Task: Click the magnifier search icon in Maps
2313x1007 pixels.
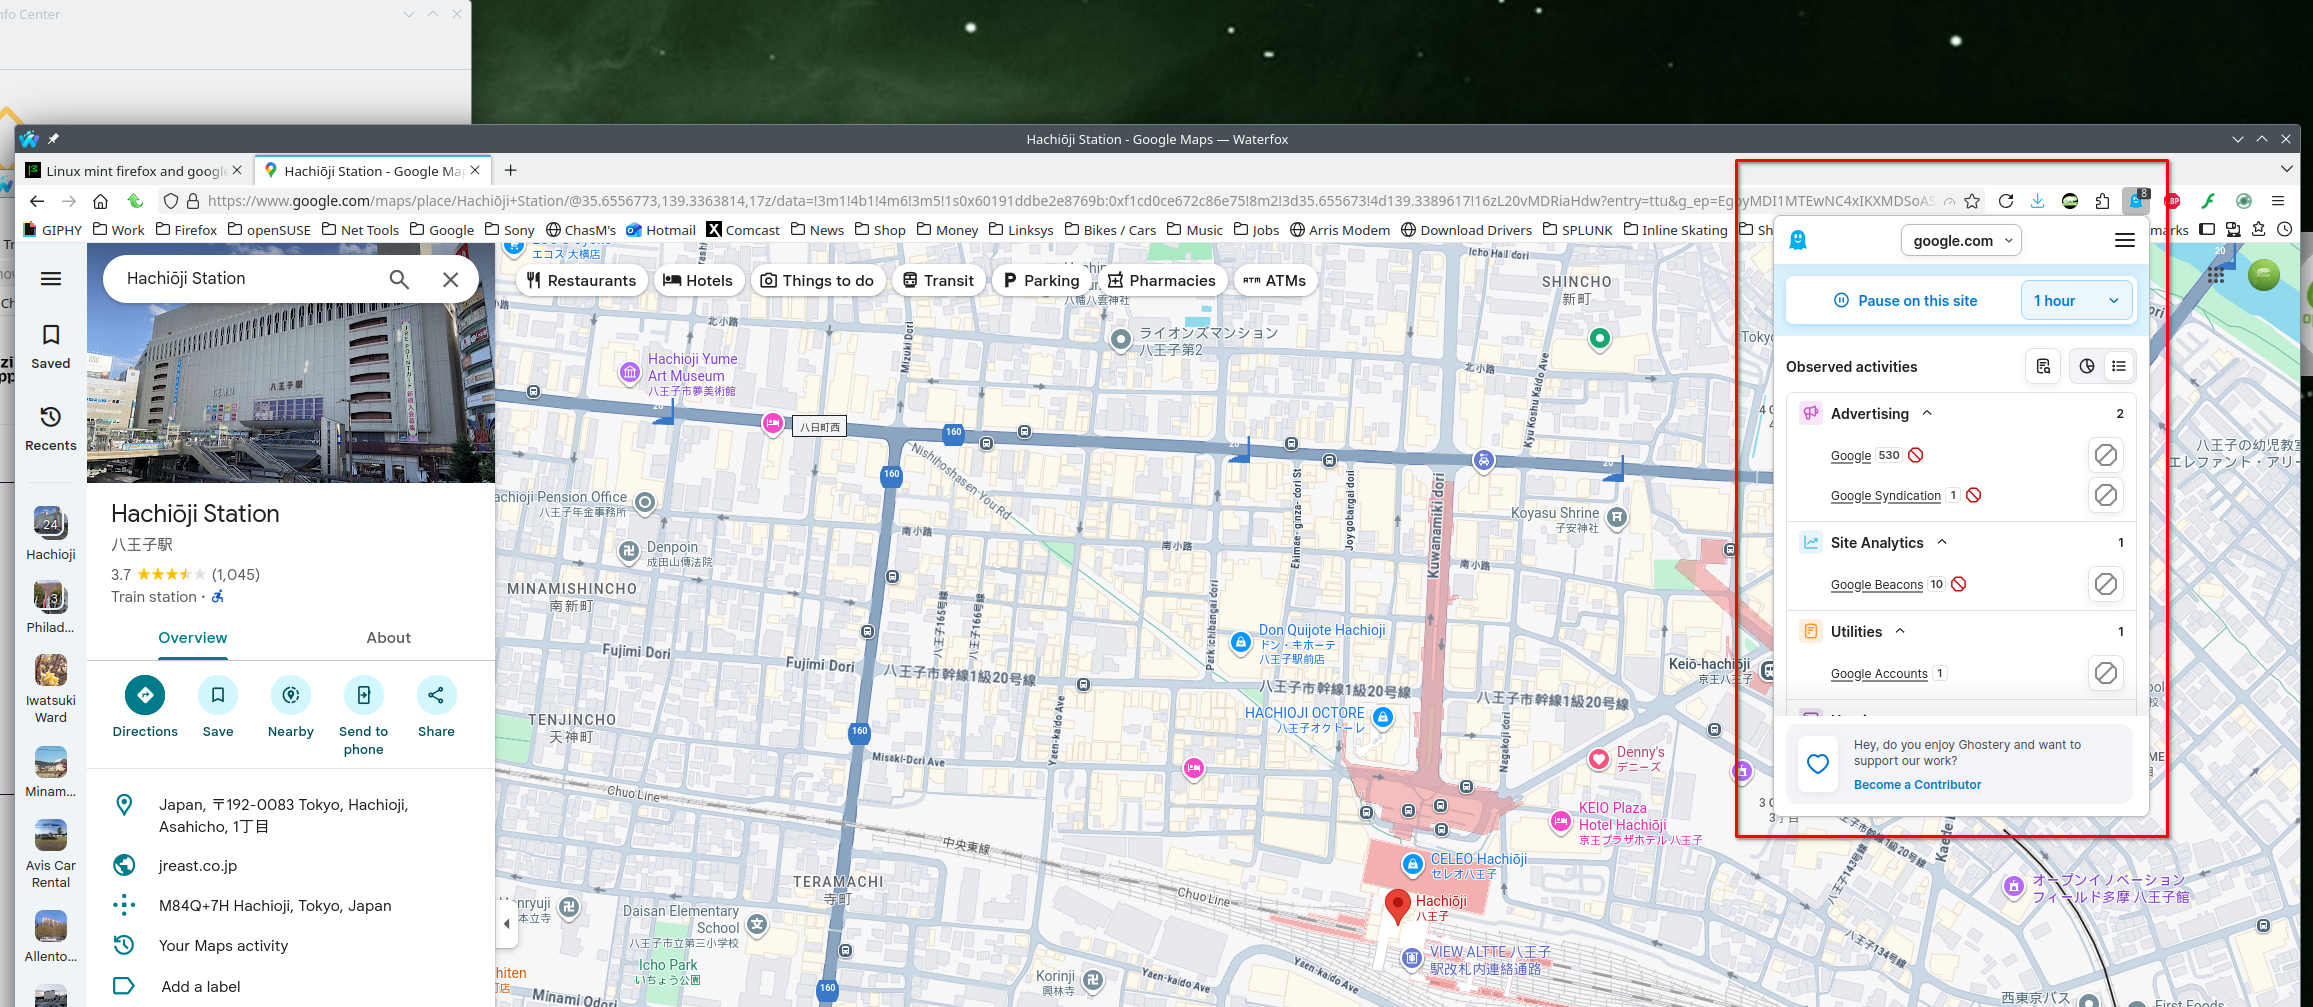Action: point(399,279)
